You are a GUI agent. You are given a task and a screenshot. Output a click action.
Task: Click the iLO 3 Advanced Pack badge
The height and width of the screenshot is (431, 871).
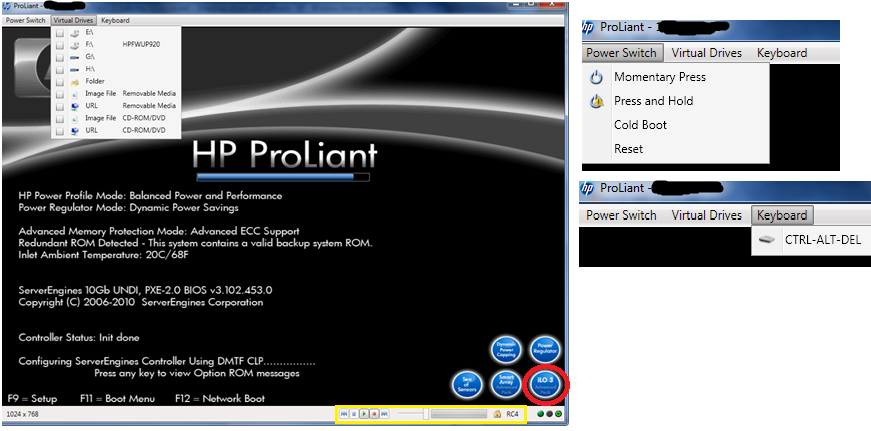click(545, 383)
